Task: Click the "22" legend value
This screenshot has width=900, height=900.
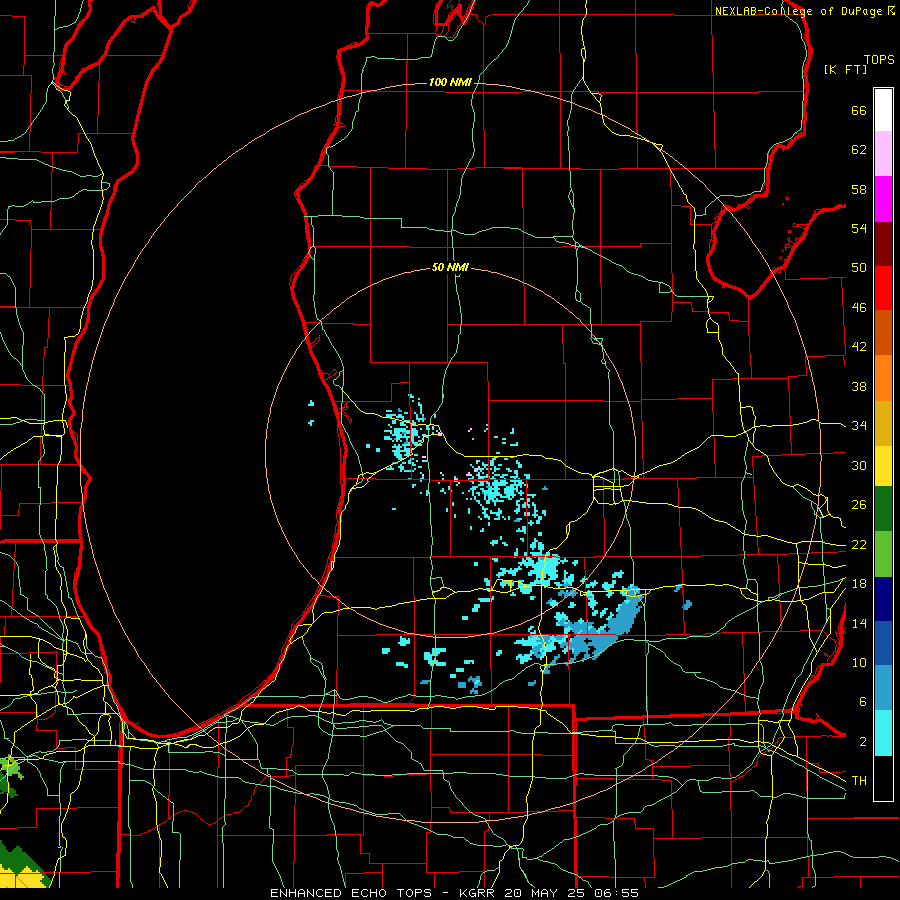Action: [859, 545]
